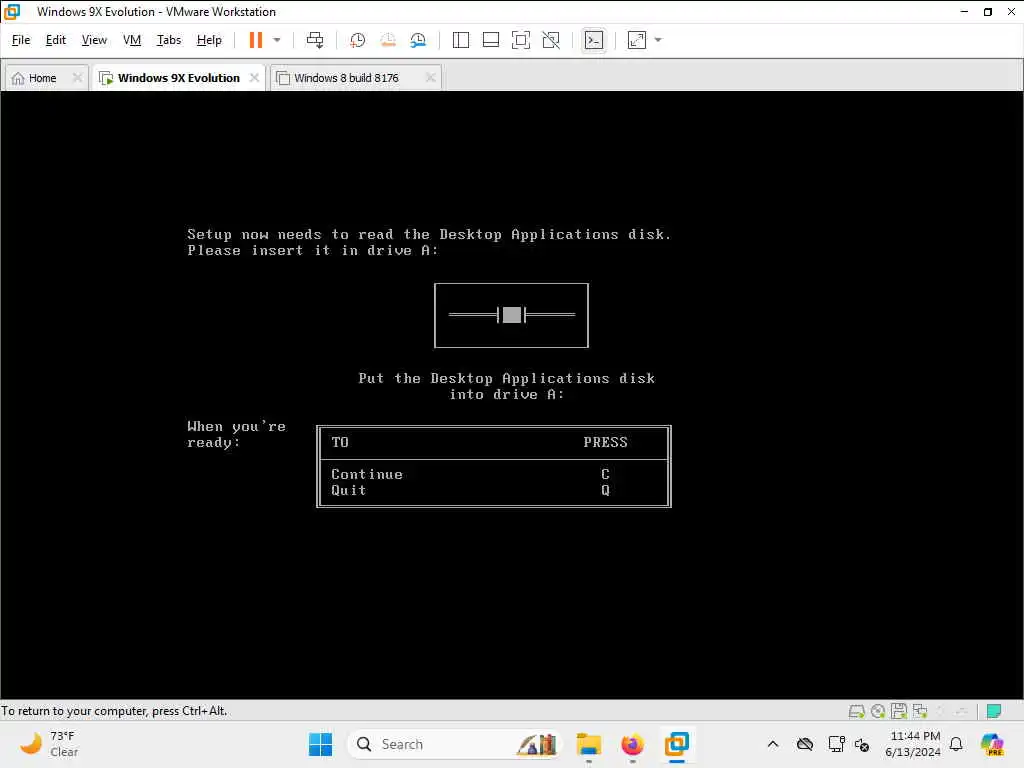Click the floppy drive status icon
The width and height of the screenshot is (1024, 768).
tap(899, 711)
